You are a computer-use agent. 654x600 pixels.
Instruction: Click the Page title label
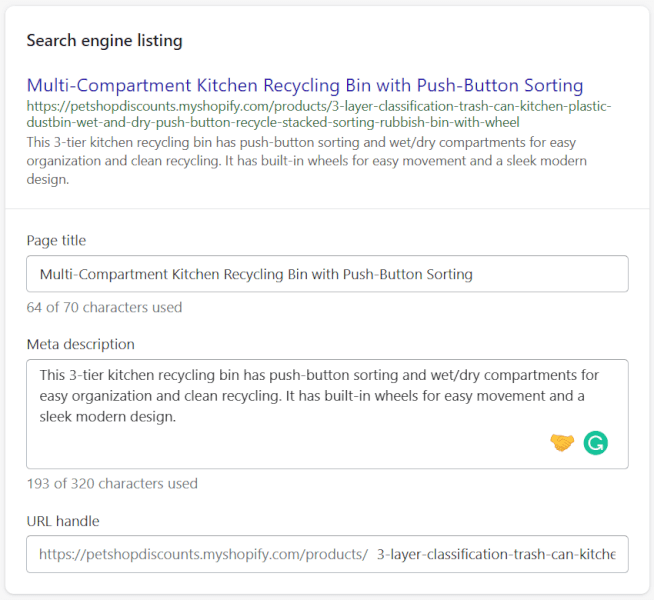pyautogui.click(x=56, y=241)
